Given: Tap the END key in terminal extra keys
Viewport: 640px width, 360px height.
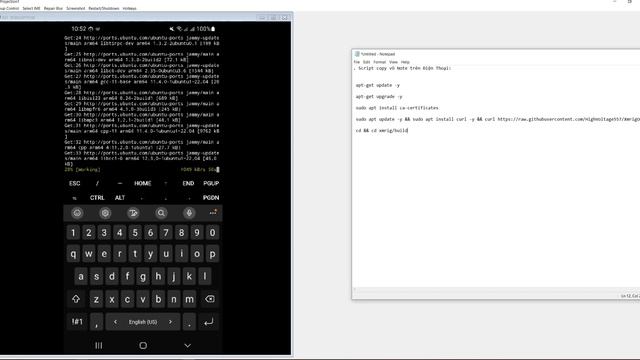Looking at the screenshot, I should click(x=188, y=184).
